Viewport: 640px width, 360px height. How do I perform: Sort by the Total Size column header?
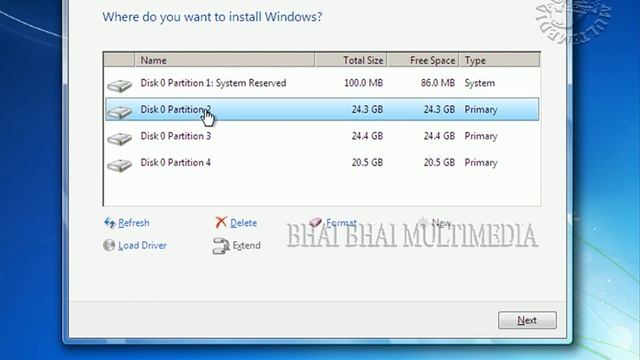(351, 60)
